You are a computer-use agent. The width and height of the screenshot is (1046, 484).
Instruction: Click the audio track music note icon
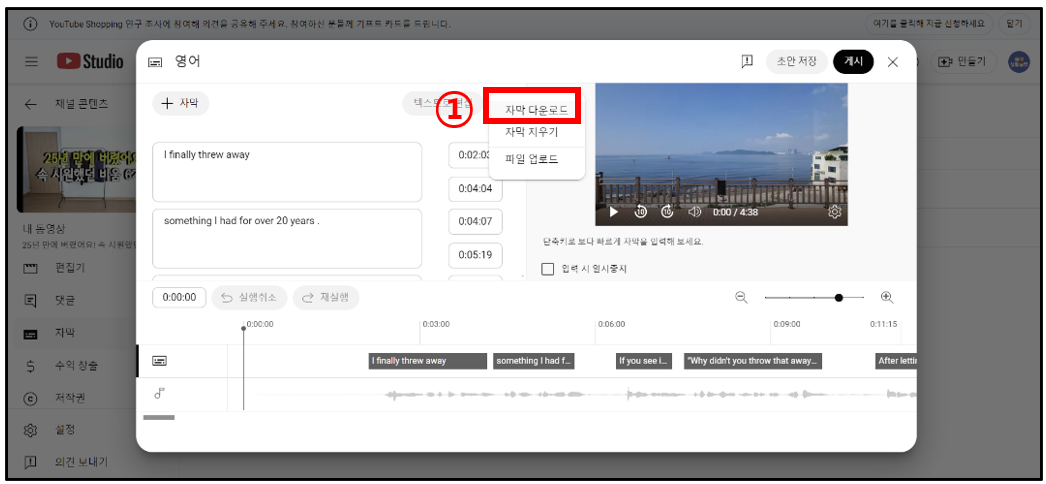[x=159, y=394]
